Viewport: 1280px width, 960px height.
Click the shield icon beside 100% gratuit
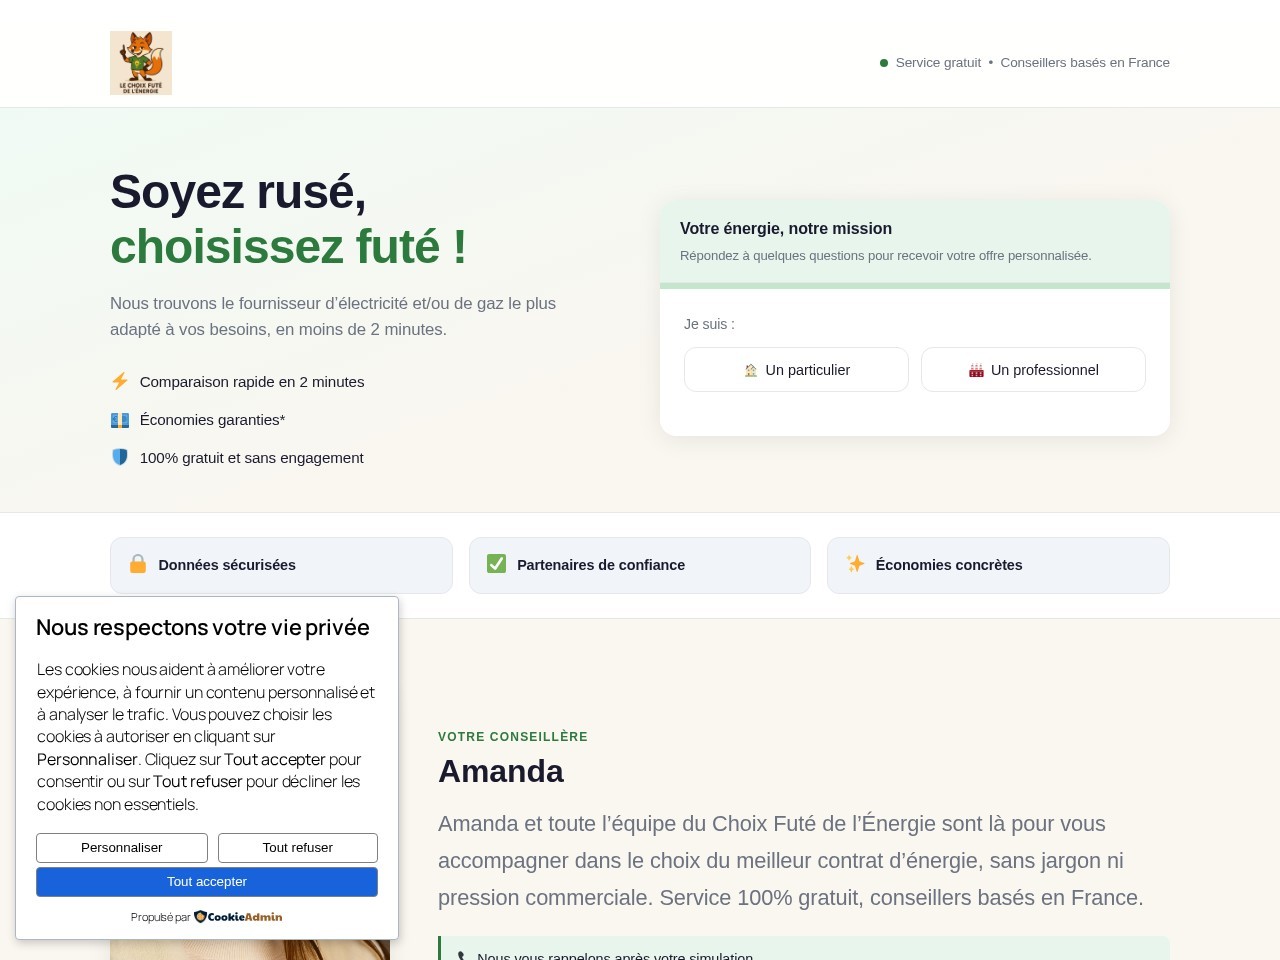[120, 457]
